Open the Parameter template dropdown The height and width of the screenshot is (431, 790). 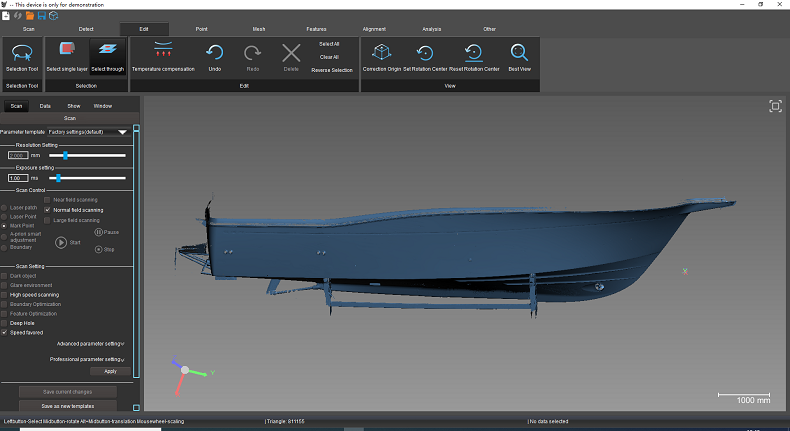(x=123, y=131)
